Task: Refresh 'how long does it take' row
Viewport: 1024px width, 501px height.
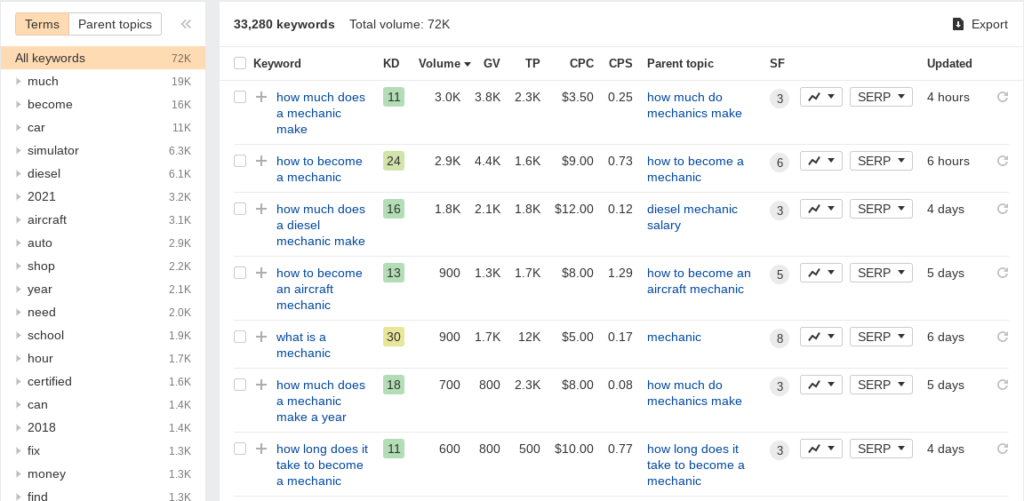Action: click(1002, 449)
